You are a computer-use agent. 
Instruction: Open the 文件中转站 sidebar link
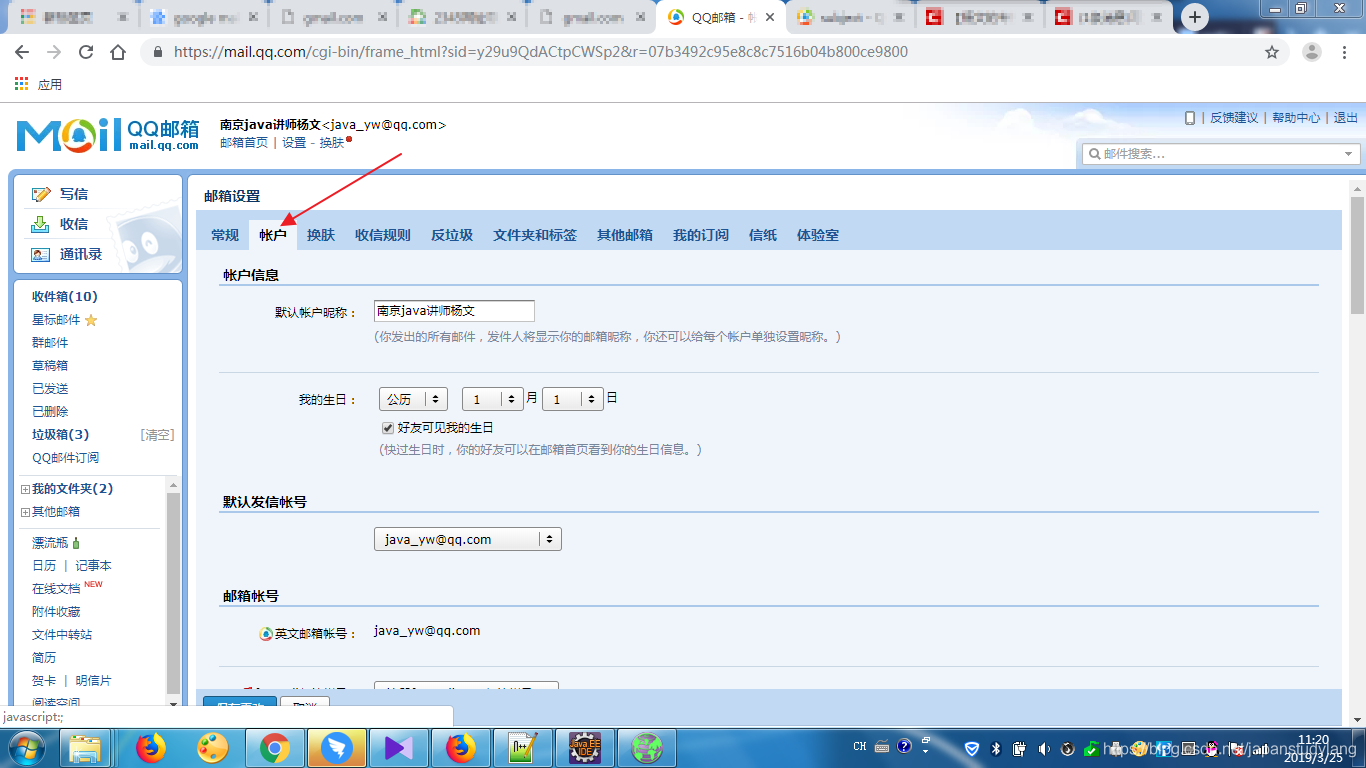pyautogui.click(x=62, y=635)
